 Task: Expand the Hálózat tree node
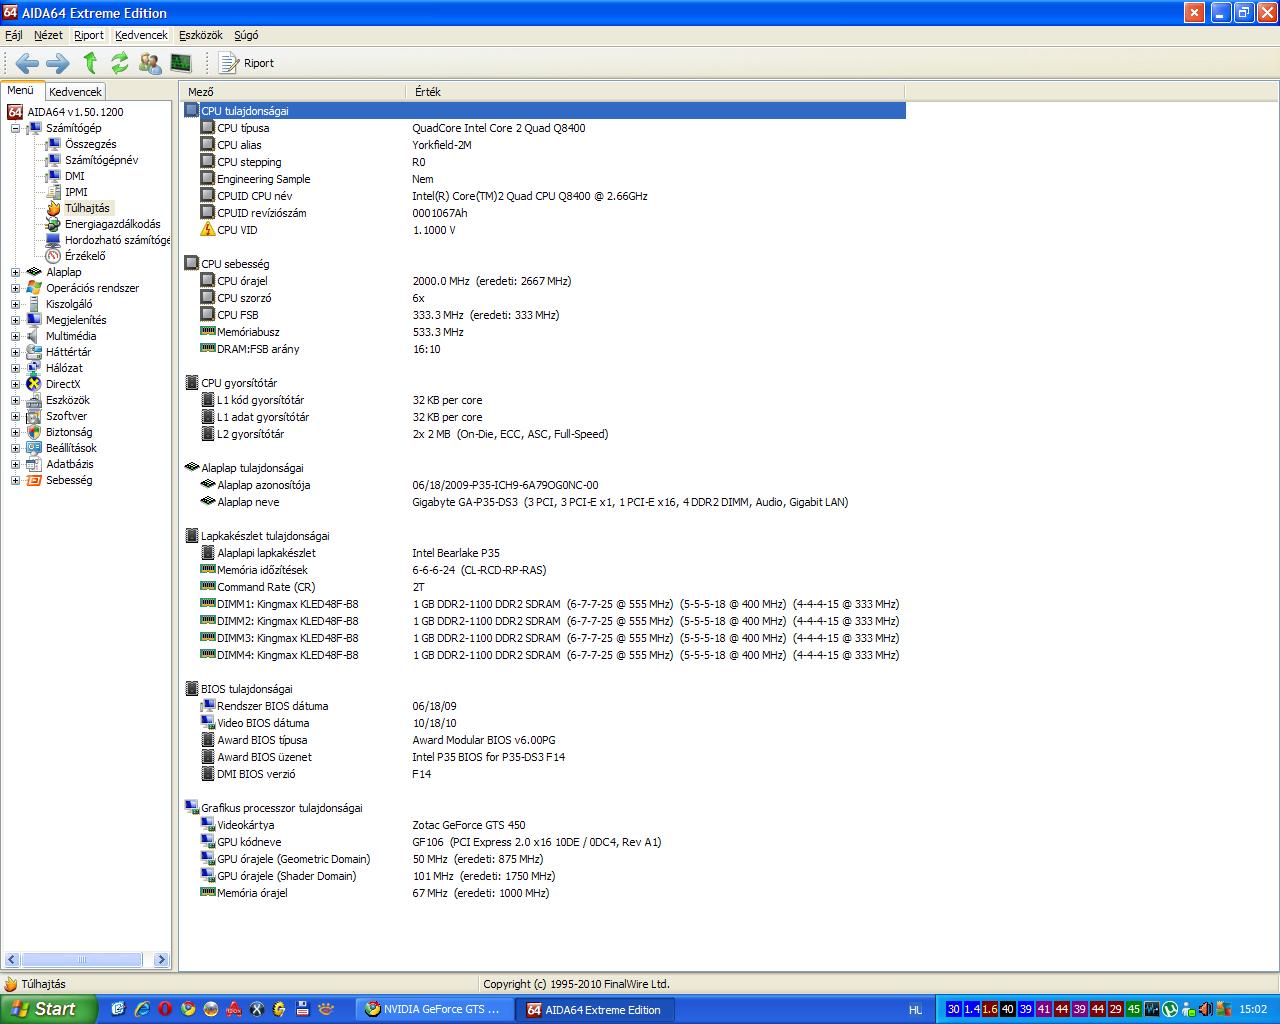[x=15, y=368]
